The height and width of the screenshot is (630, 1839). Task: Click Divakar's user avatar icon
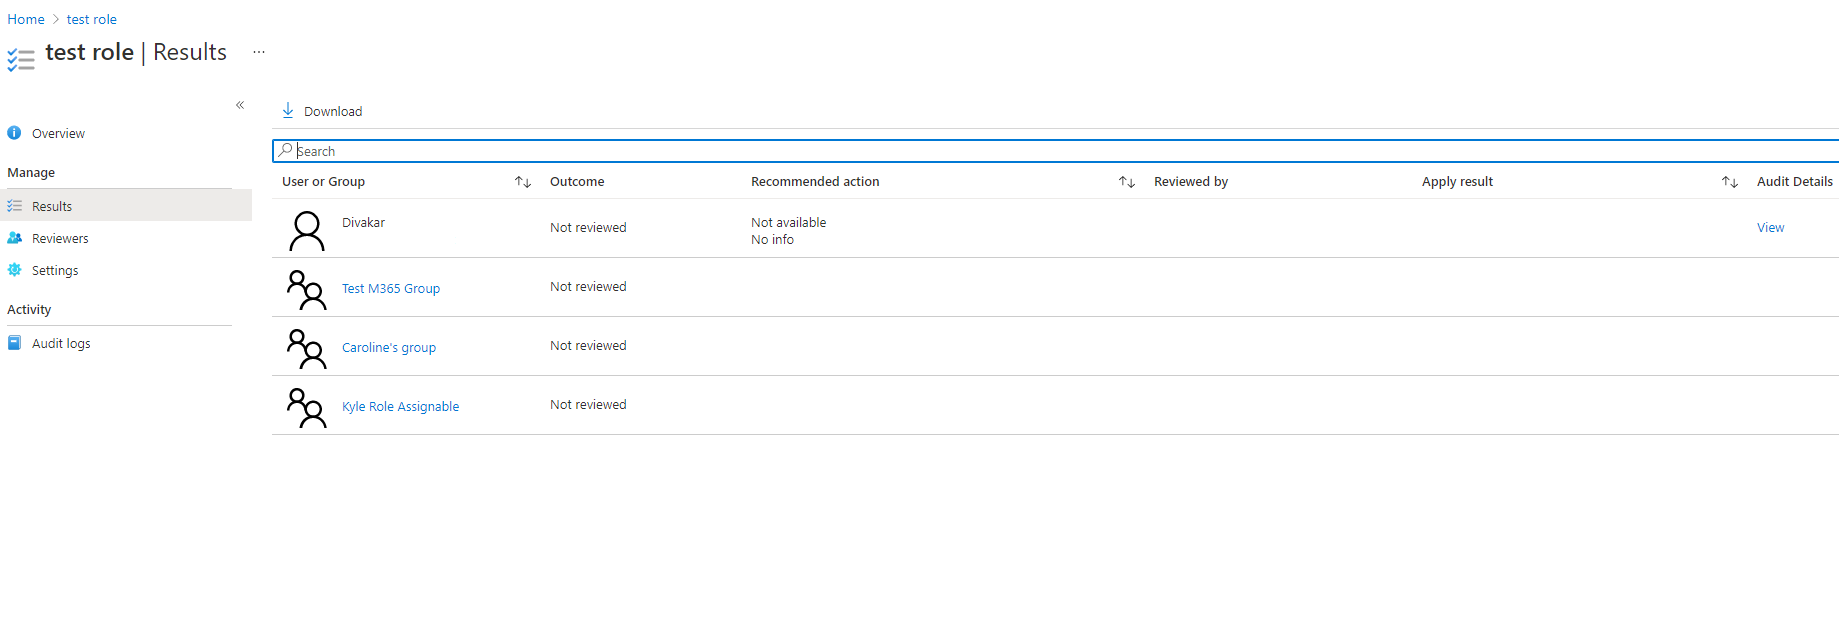click(307, 230)
